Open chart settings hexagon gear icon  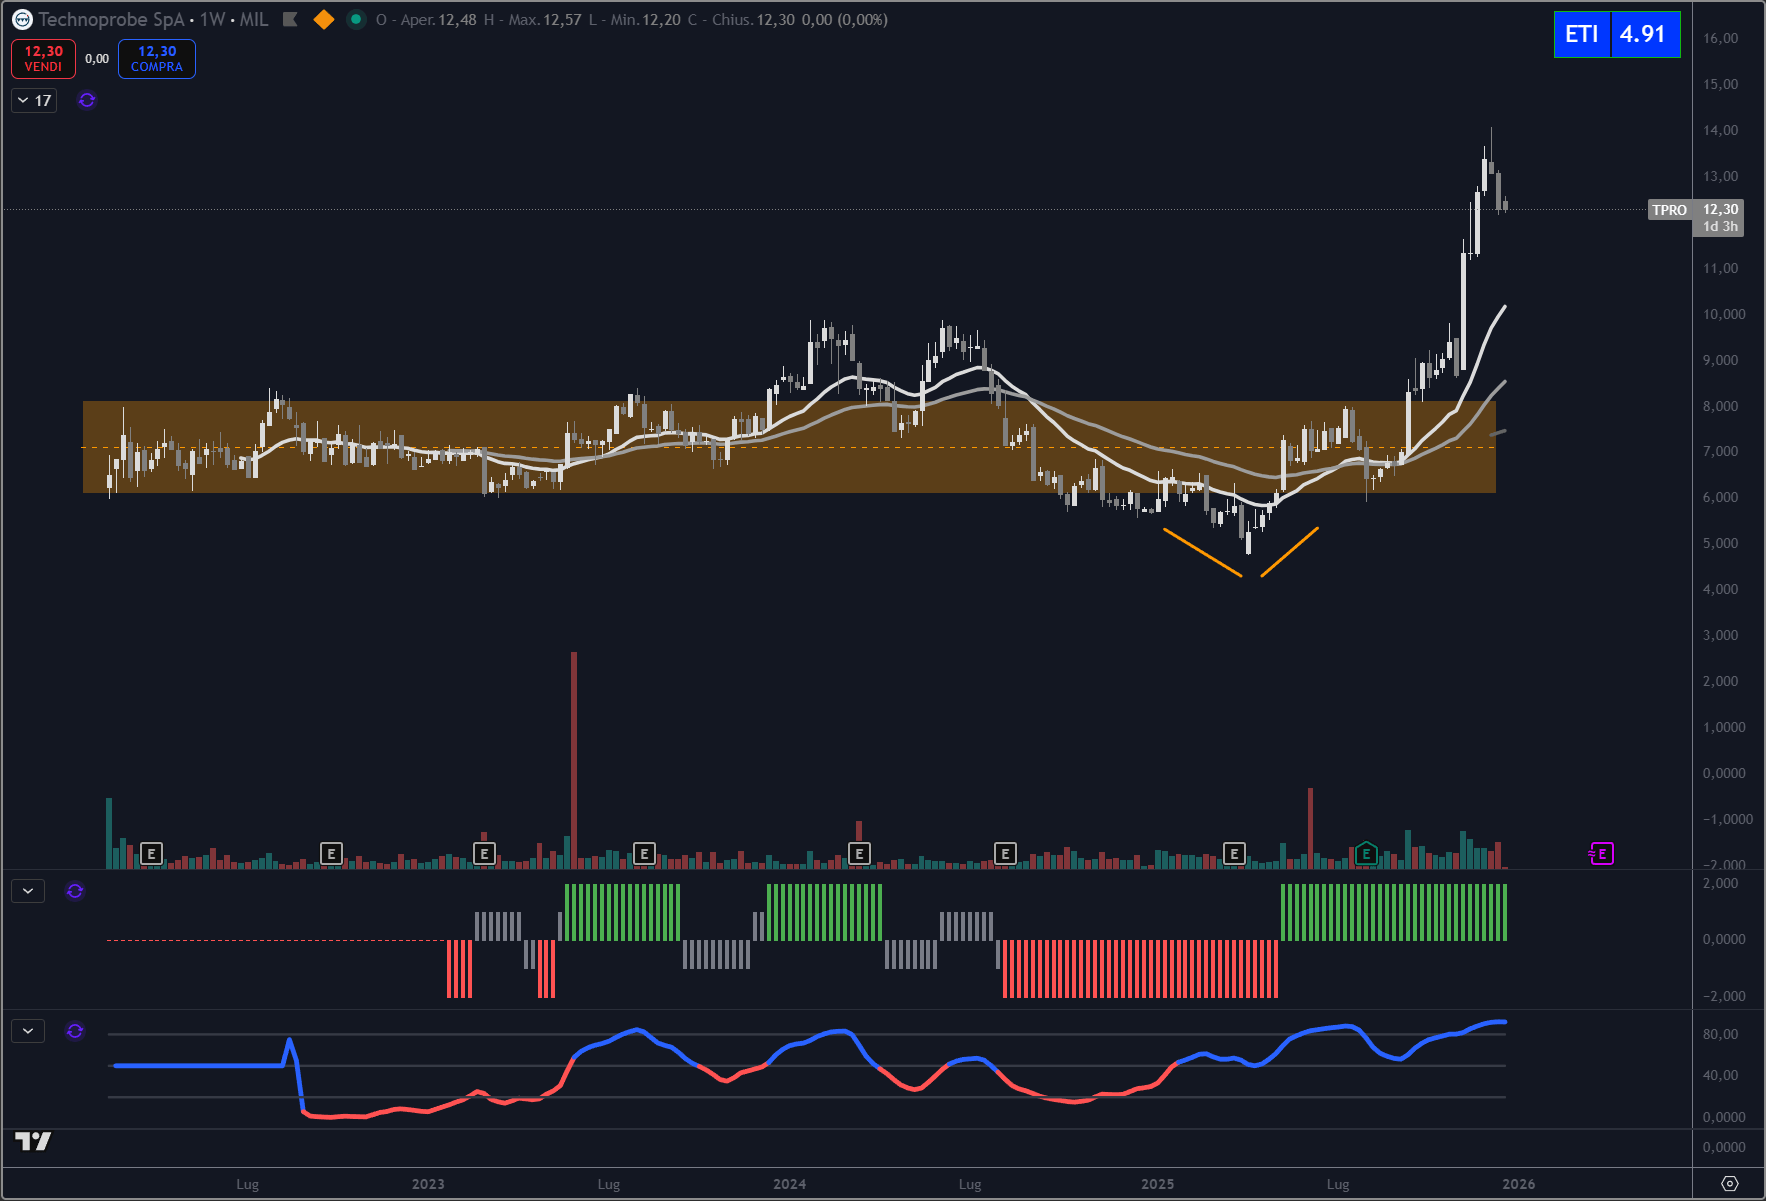(1729, 1184)
